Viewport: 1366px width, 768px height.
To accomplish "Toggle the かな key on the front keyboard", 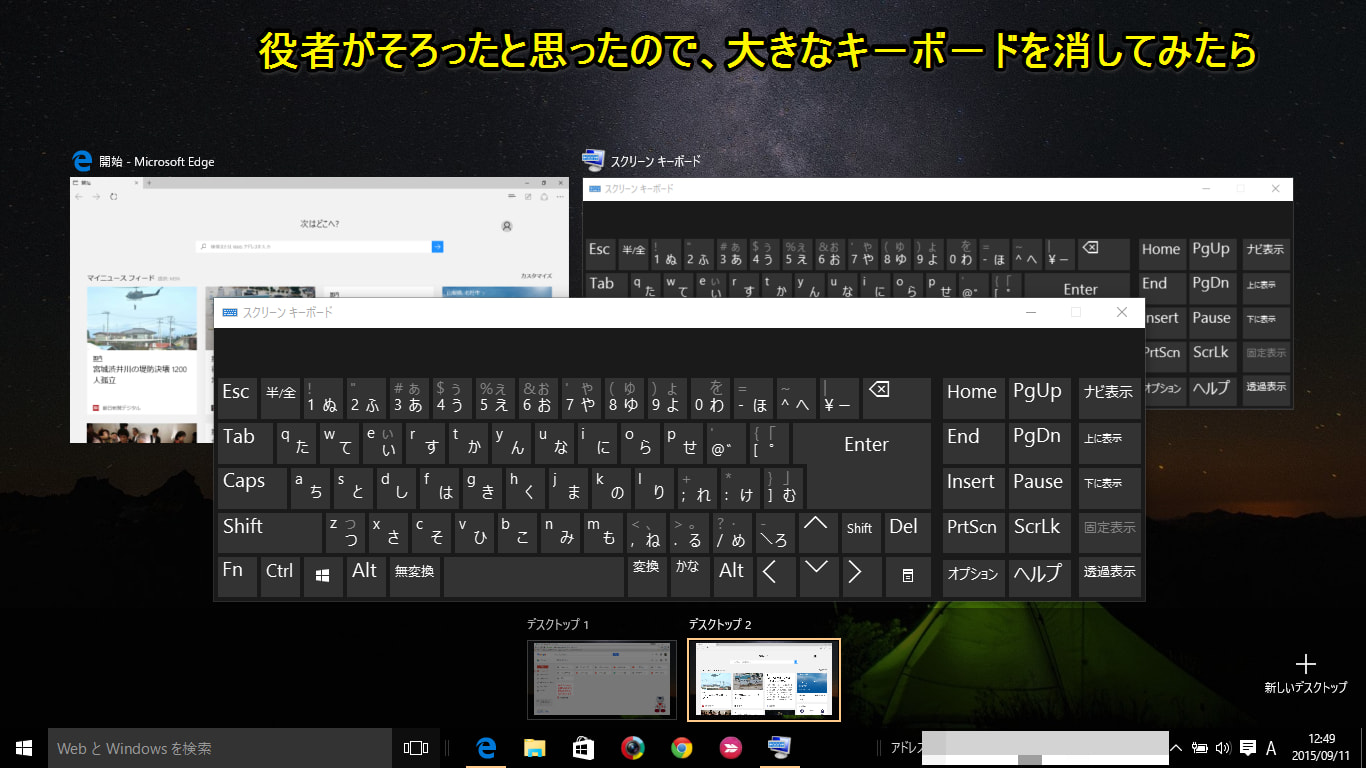I will click(688, 576).
